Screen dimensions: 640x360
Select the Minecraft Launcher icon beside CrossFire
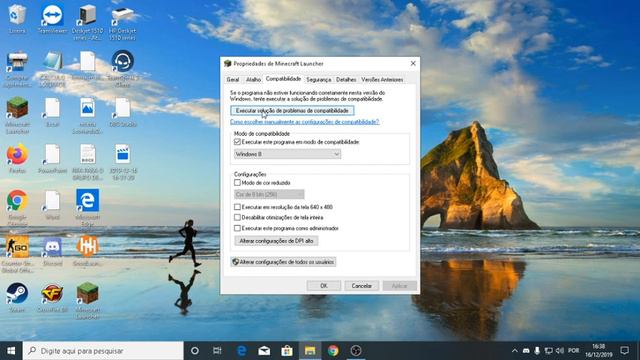87,300
